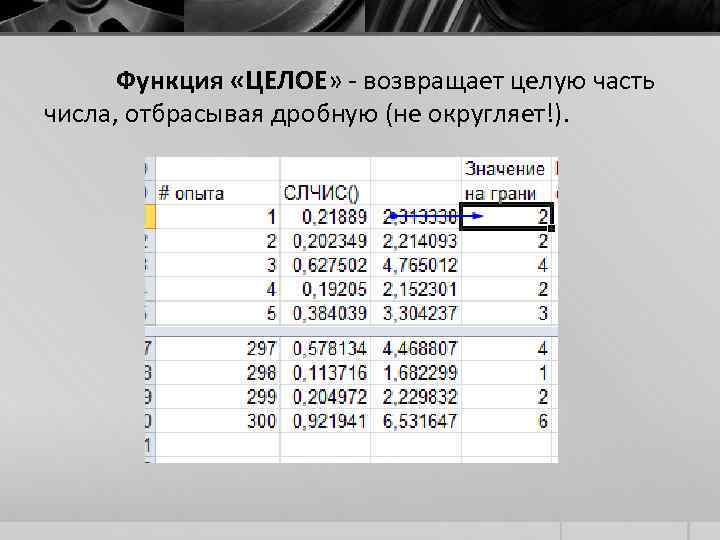Click the fill handle of selected cell
Image resolution: width=720 pixels, height=540 pixels.
tap(551, 228)
